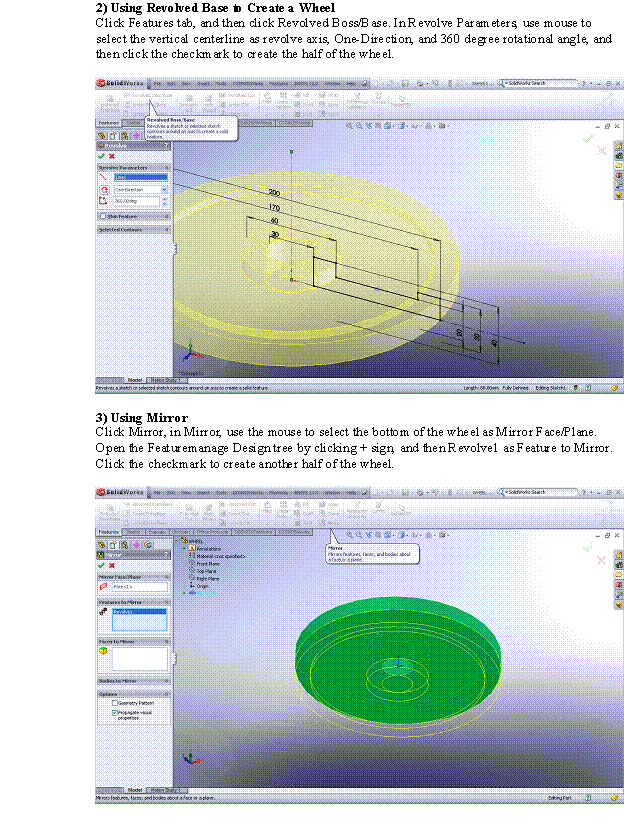
Task: Click the SolidWorks logo in lower screenshot
Action: tap(121, 492)
